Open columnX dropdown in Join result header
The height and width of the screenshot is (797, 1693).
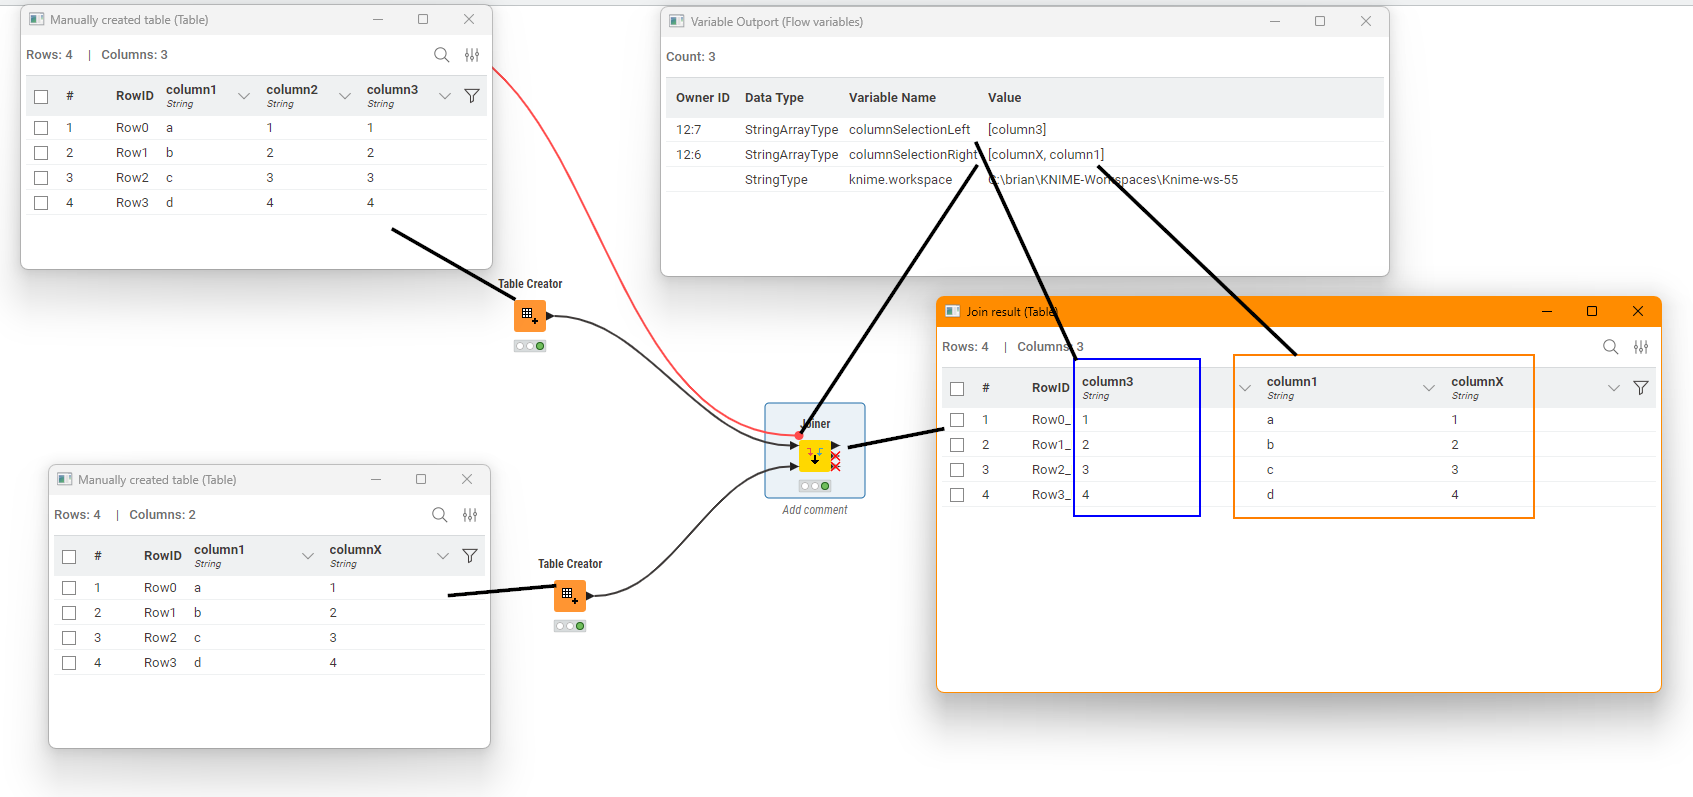click(1613, 388)
